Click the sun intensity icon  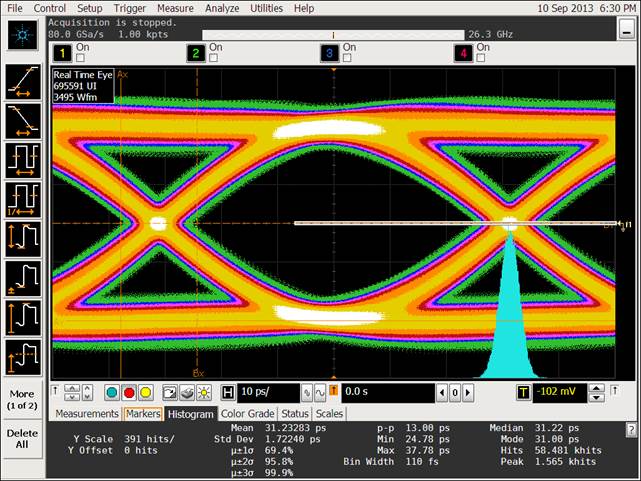point(204,393)
